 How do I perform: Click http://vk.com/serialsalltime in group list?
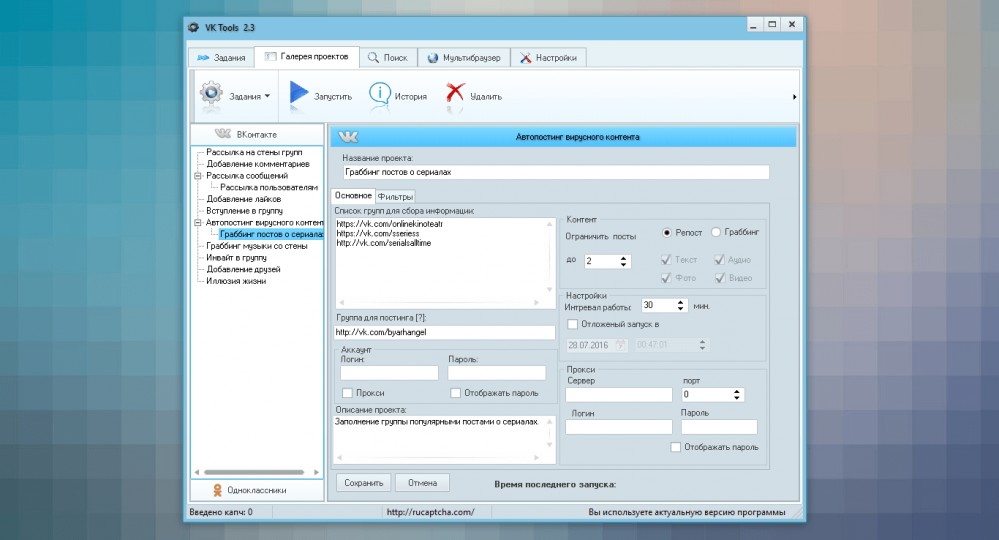pos(384,243)
